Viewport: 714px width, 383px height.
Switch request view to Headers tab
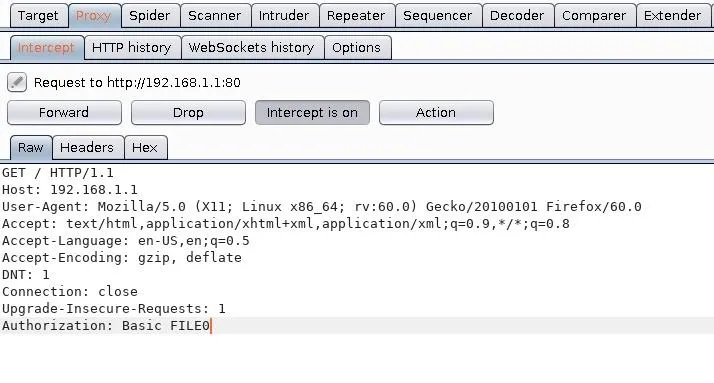(x=87, y=148)
